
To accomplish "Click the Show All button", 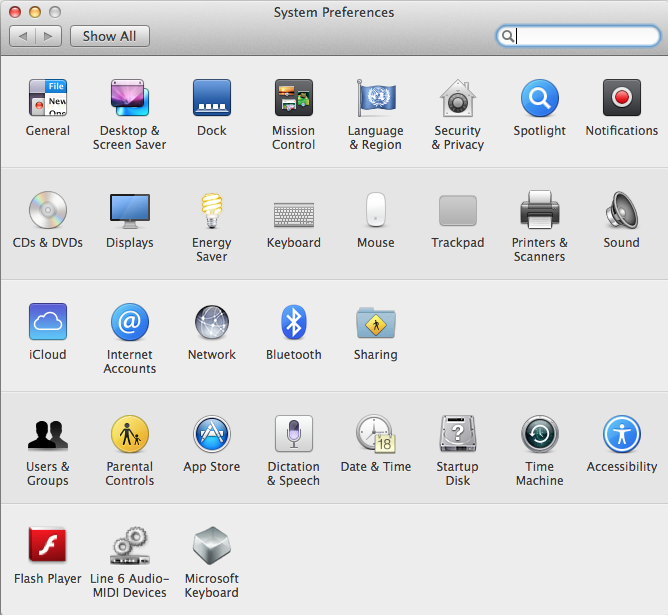I will [110, 36].
